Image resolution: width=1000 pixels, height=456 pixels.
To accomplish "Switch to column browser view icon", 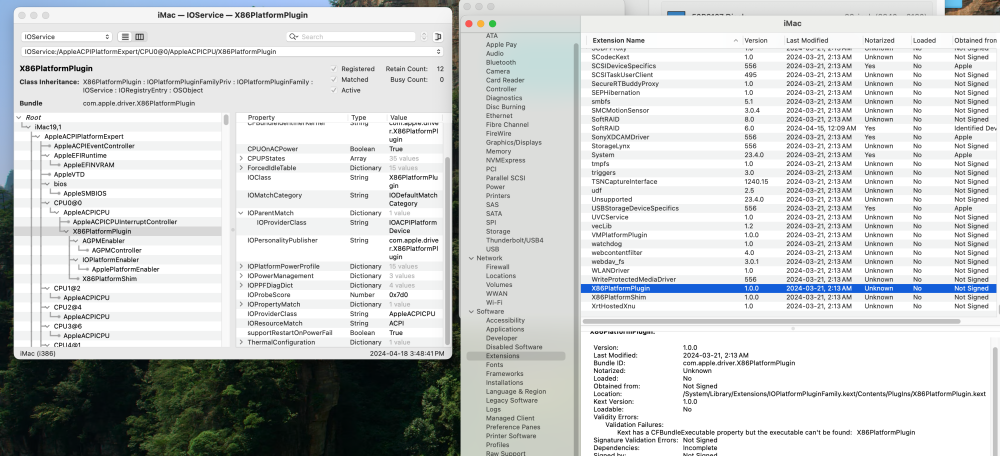I will pyautogui.click(x=140, y=37).
